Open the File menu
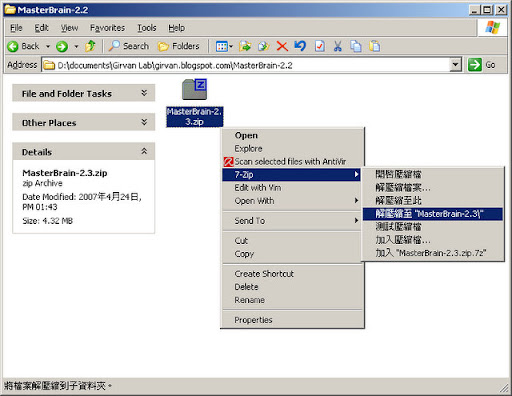Screen dimensions: 512x396 [16, 28]
